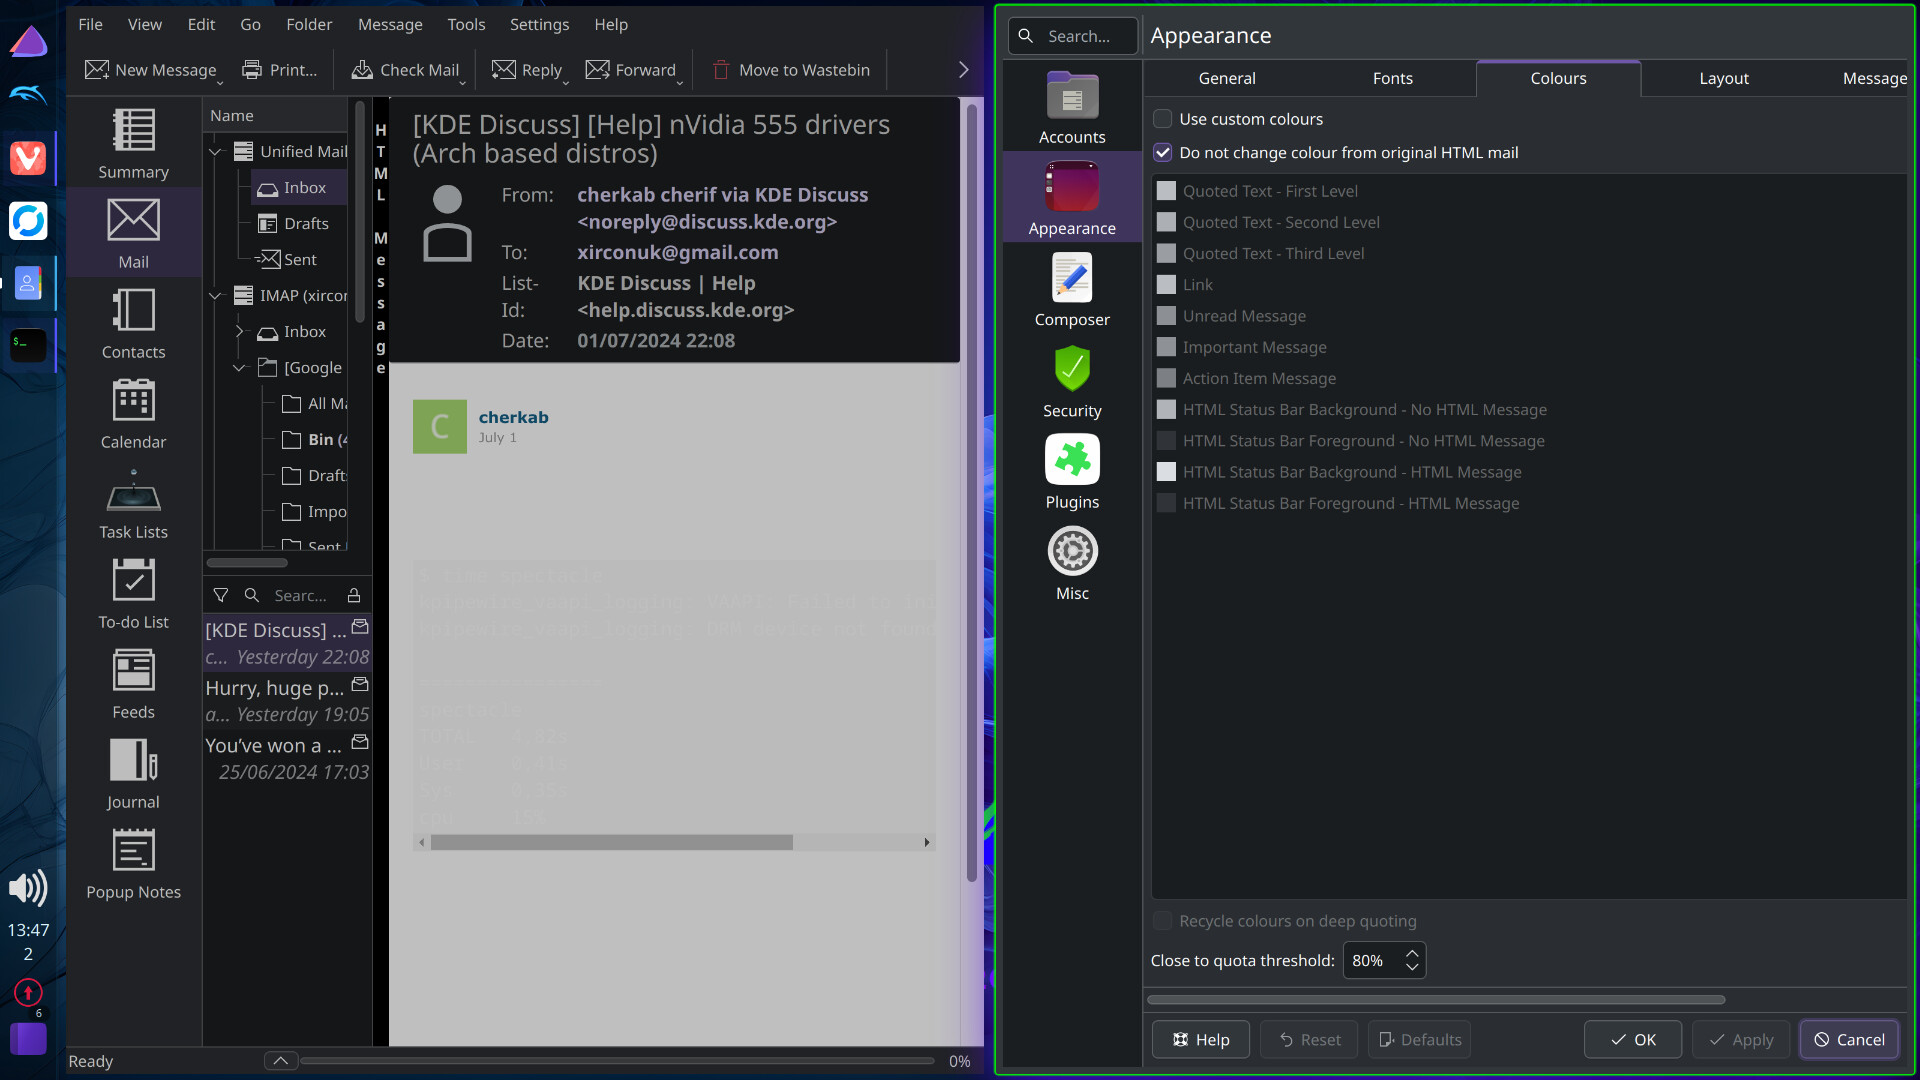Open the Misc settings page
This screenshot has width=1920, height=1080.
click(x=1072, y=563)
